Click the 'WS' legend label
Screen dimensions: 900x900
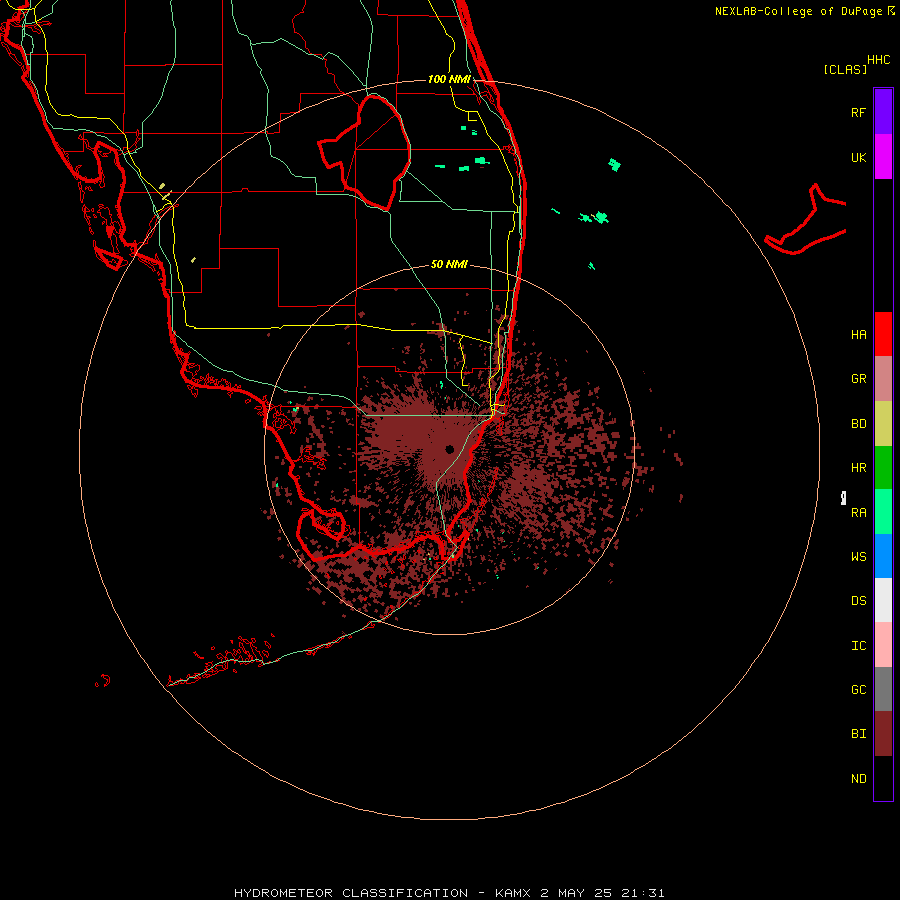point(858,557)
